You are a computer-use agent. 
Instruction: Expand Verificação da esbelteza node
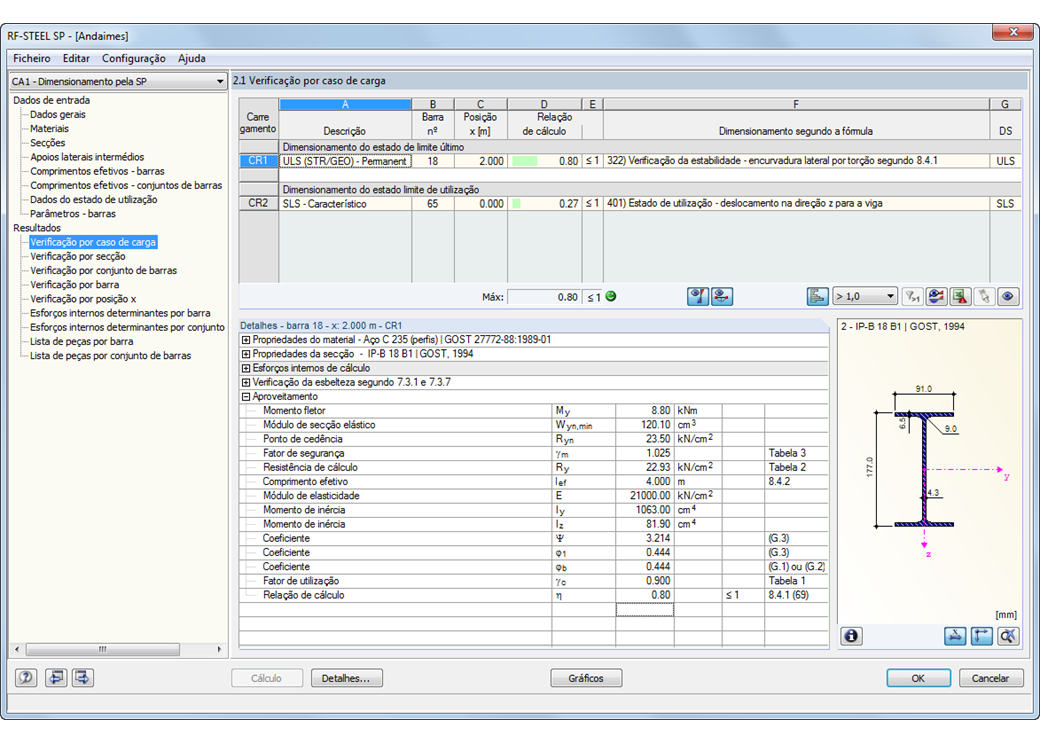246,383
